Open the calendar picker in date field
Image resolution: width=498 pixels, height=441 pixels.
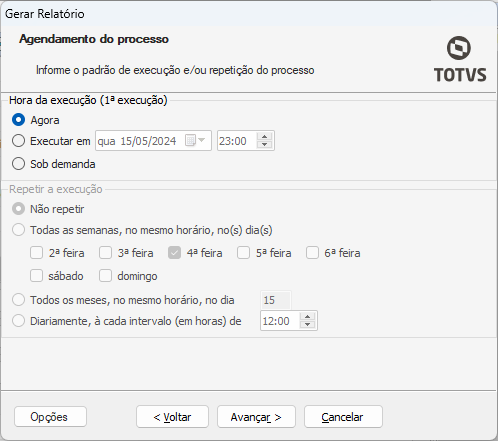pyautogui.click(x=195, y=141)
